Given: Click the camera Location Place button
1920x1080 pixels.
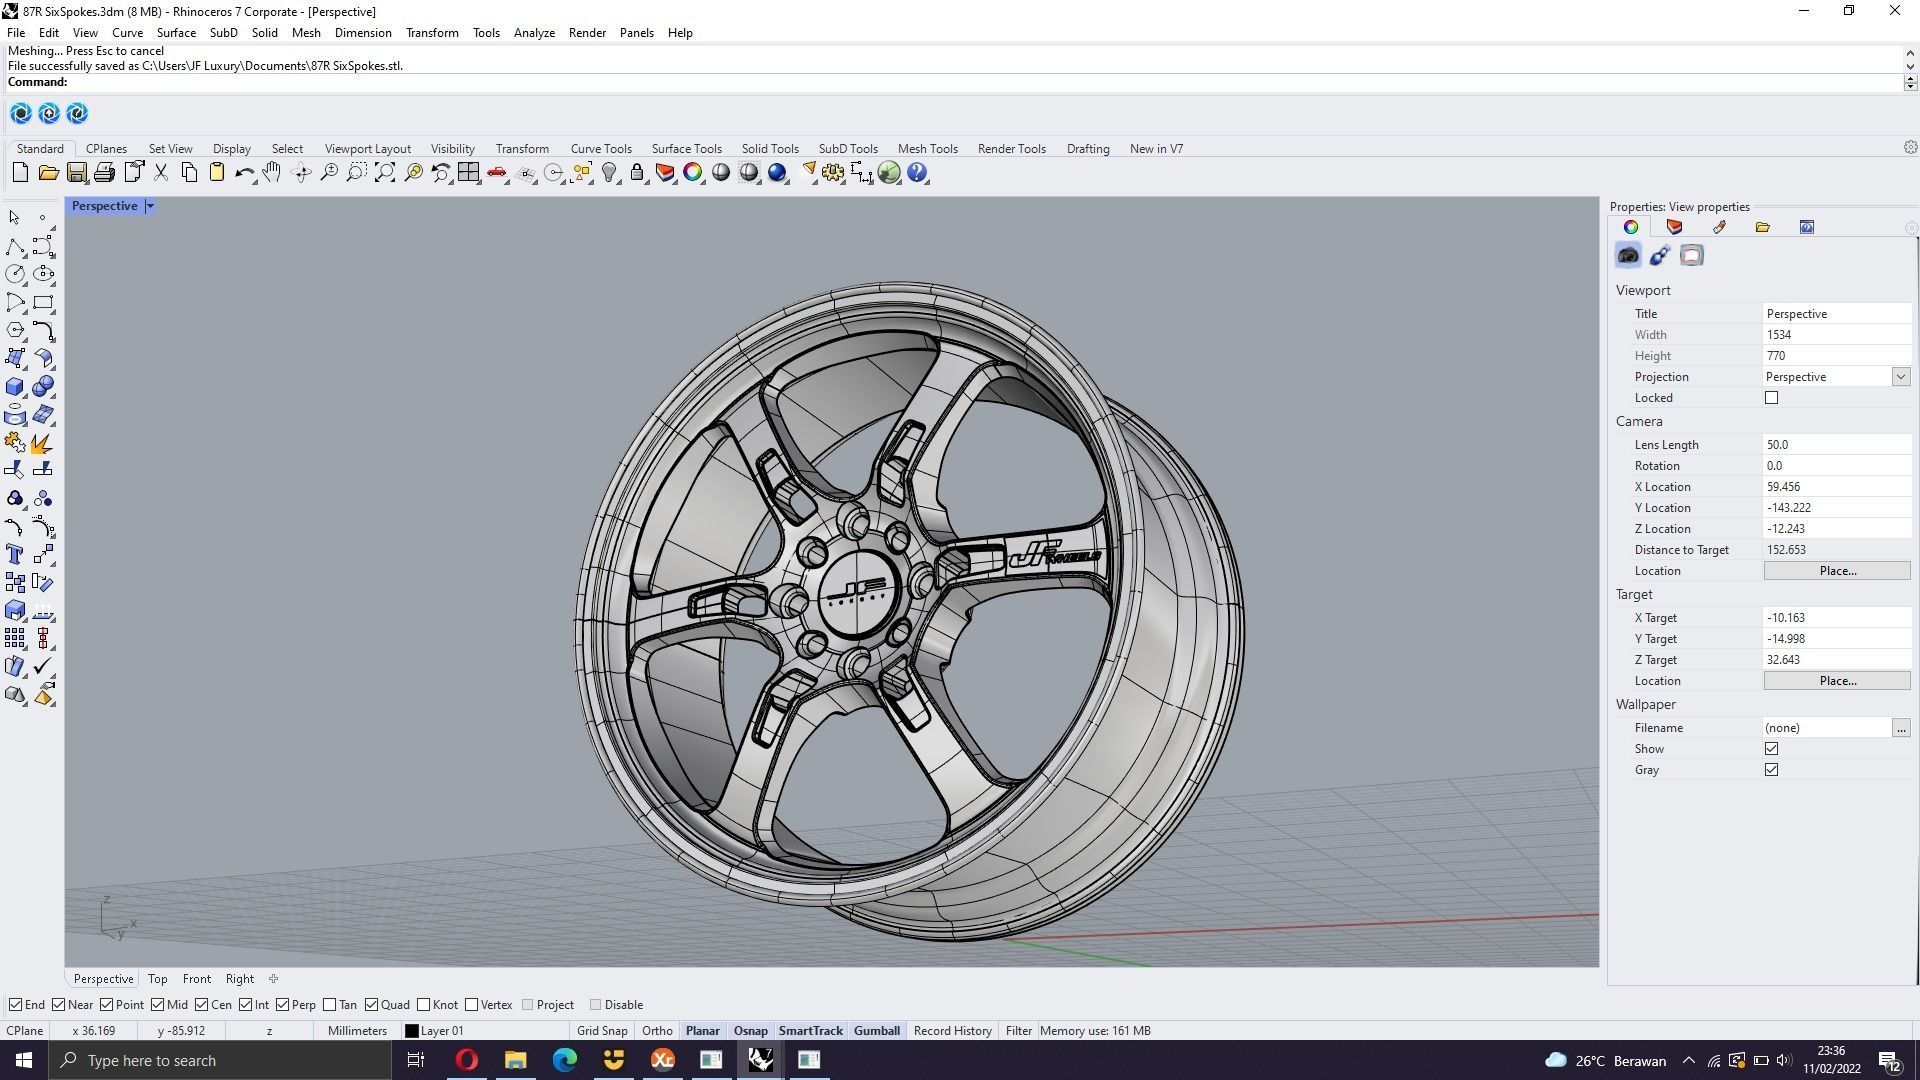Looking at the screenshot, I should 1837,571.
